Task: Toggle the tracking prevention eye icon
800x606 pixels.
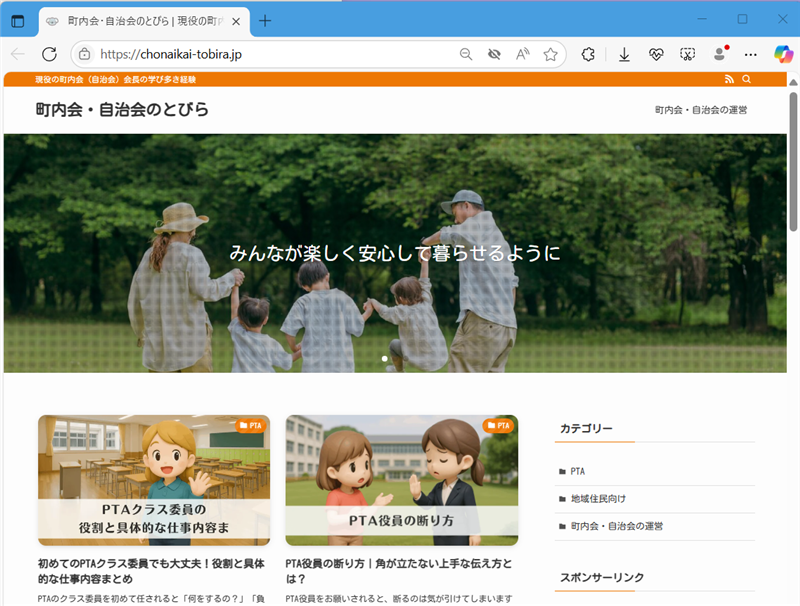Action: click(494, 55)
